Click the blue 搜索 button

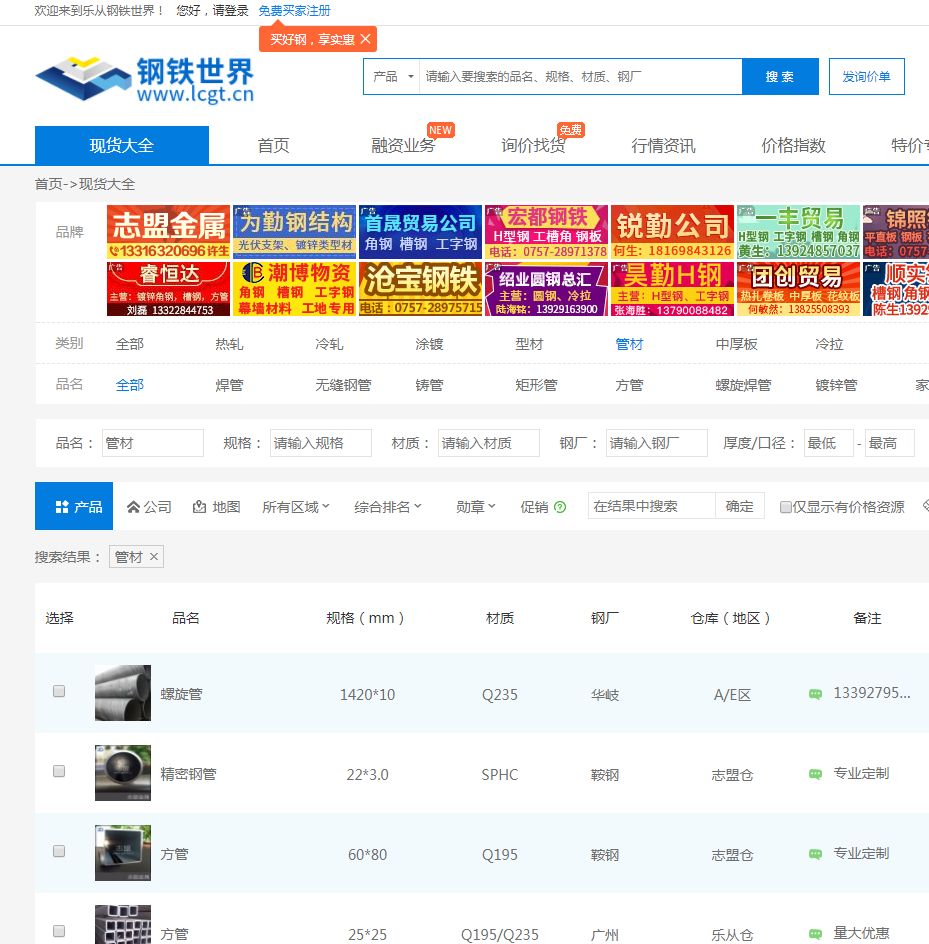click(780, 76)
